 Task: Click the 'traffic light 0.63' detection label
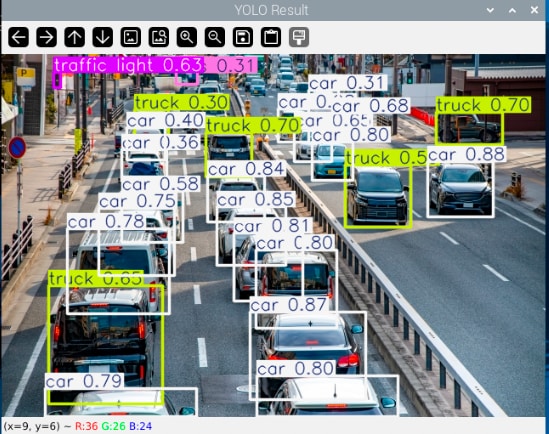click(x=128, y=65)
